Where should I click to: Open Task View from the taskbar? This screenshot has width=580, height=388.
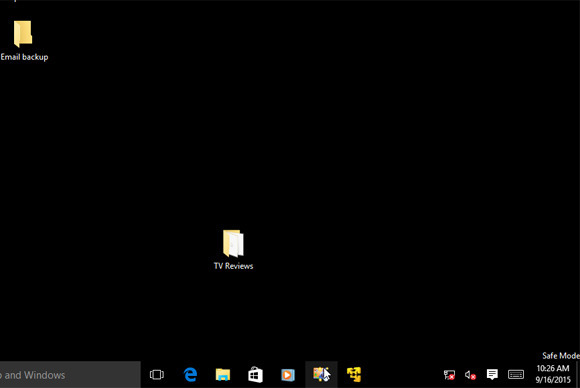157,375
